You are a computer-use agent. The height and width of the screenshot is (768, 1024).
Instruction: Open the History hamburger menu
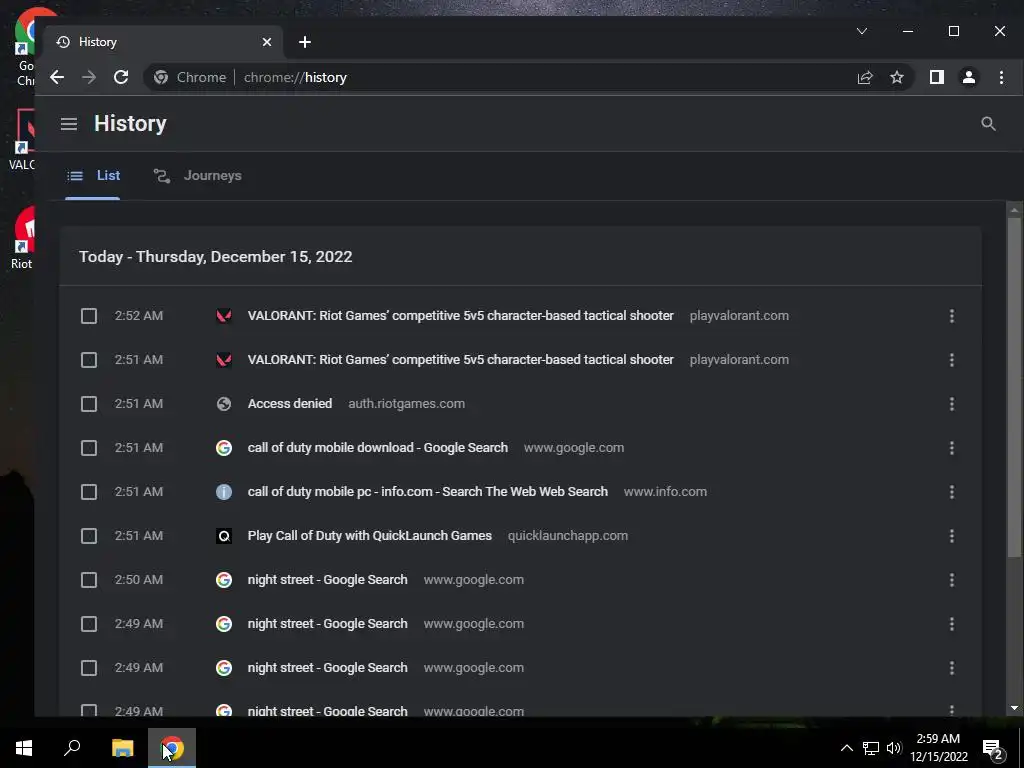click(x=69, y=123)
